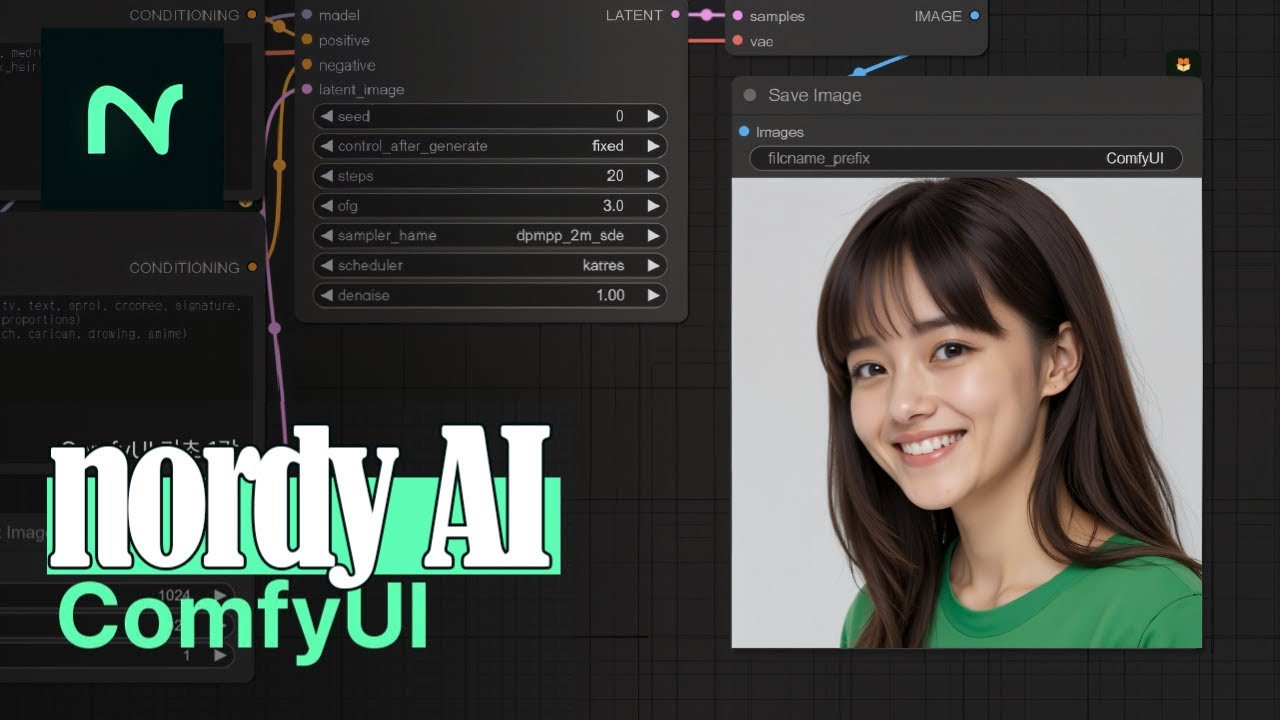Click the lower CONDITIONING output dot
Viewport: 1280px width, 720px height.
point(252,267)
